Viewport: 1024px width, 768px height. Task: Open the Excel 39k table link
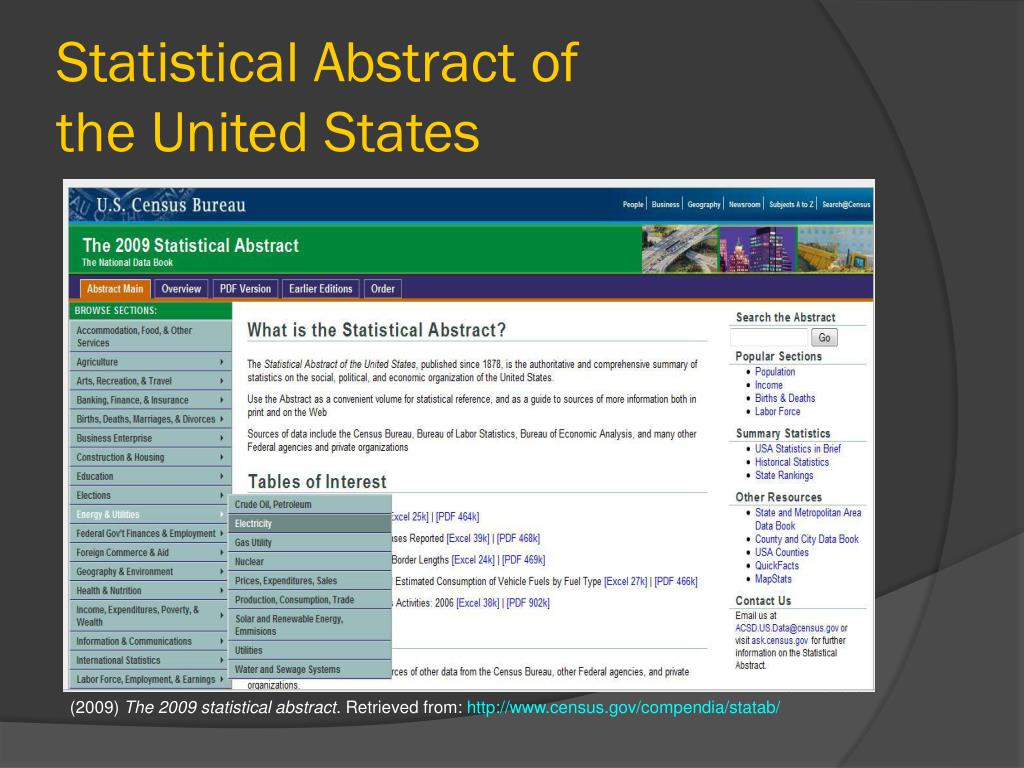tap(468, 538)
